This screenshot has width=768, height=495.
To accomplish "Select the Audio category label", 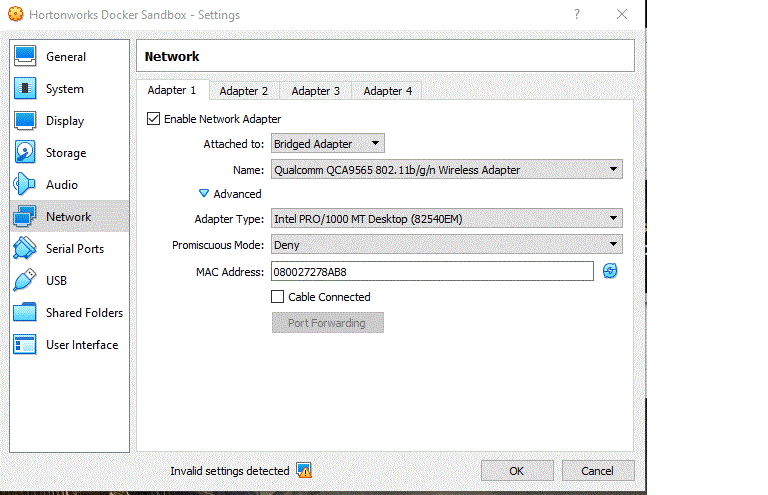I will 62,185.
